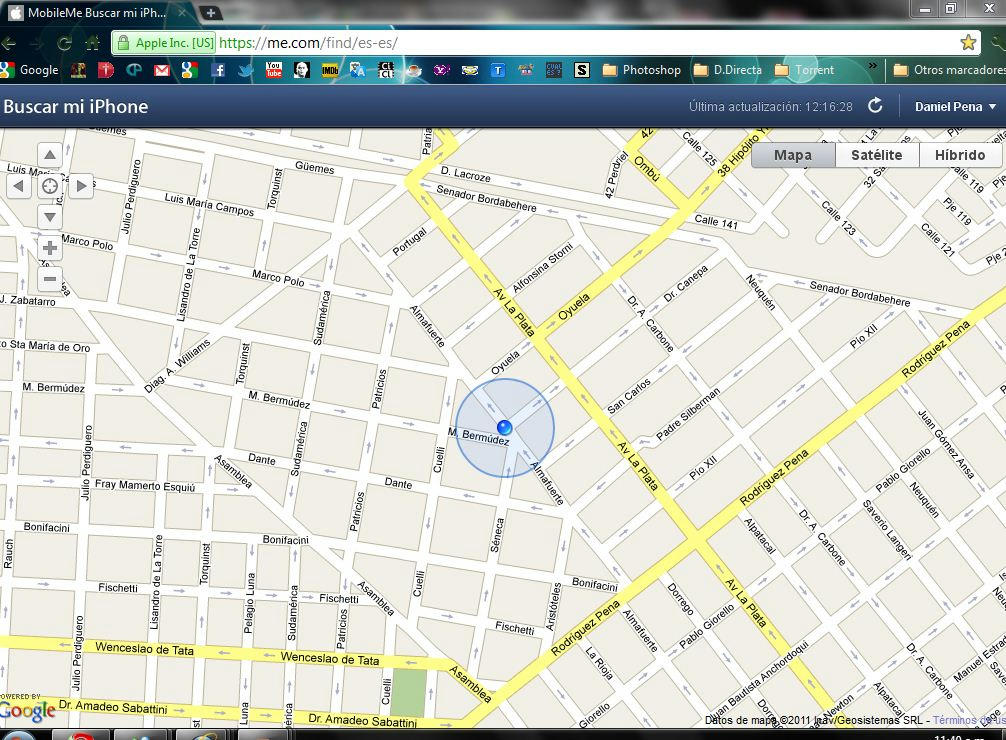The width and height of the screenshot is (1006, 740).
Task: Open the Google bookmark
Action: (x=30, y=70)
